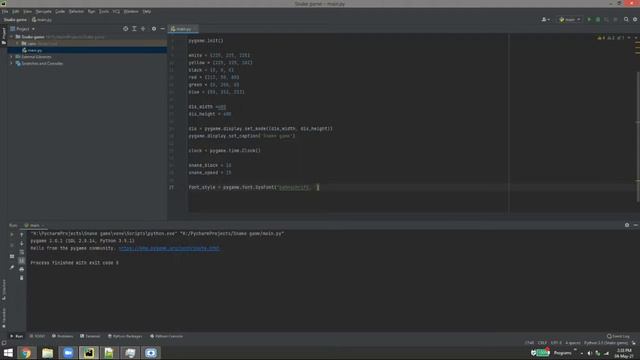Collapse the Snake game project root node
The width and height of the screenshot is (640, 360).
pos(11,37)
